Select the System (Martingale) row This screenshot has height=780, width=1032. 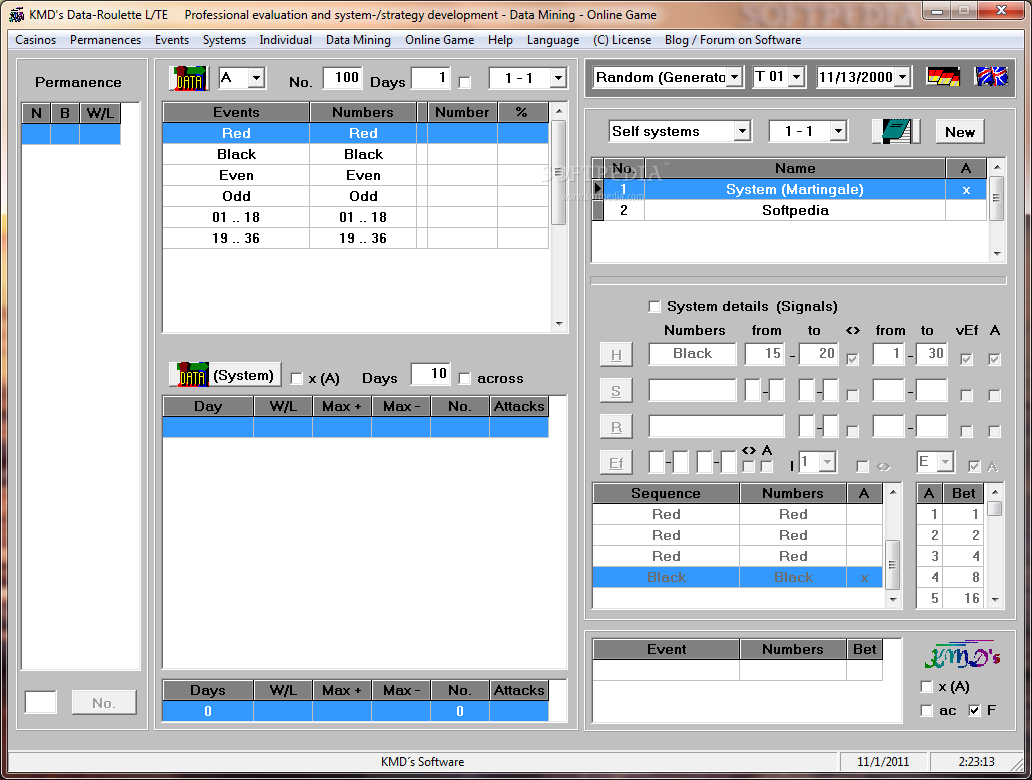coord(795,190)
